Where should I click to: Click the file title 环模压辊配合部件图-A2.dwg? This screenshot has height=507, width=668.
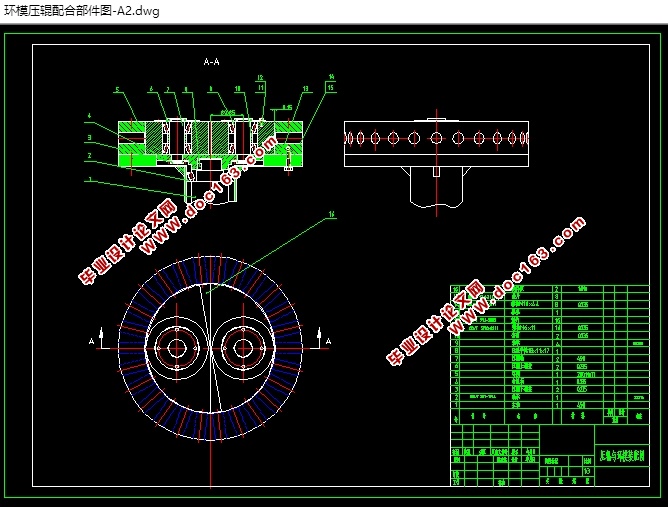(x=82, y=11)
